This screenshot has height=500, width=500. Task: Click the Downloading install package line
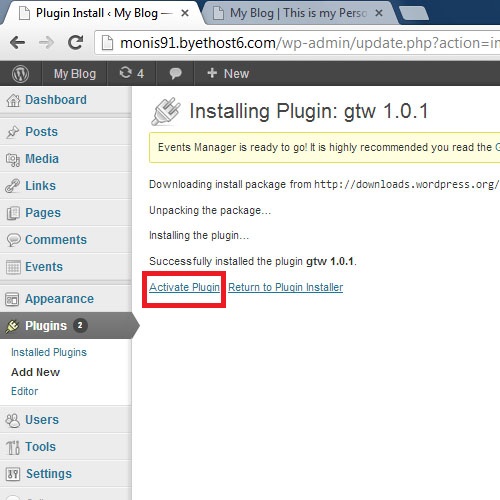coord(324,184)
